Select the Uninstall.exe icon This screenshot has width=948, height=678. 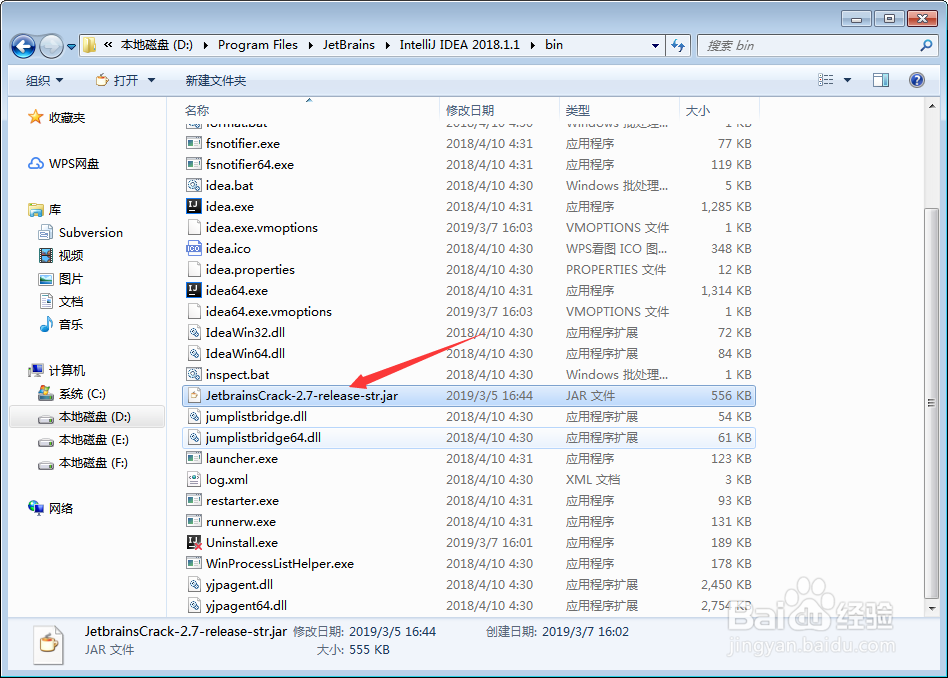[193, 543]
